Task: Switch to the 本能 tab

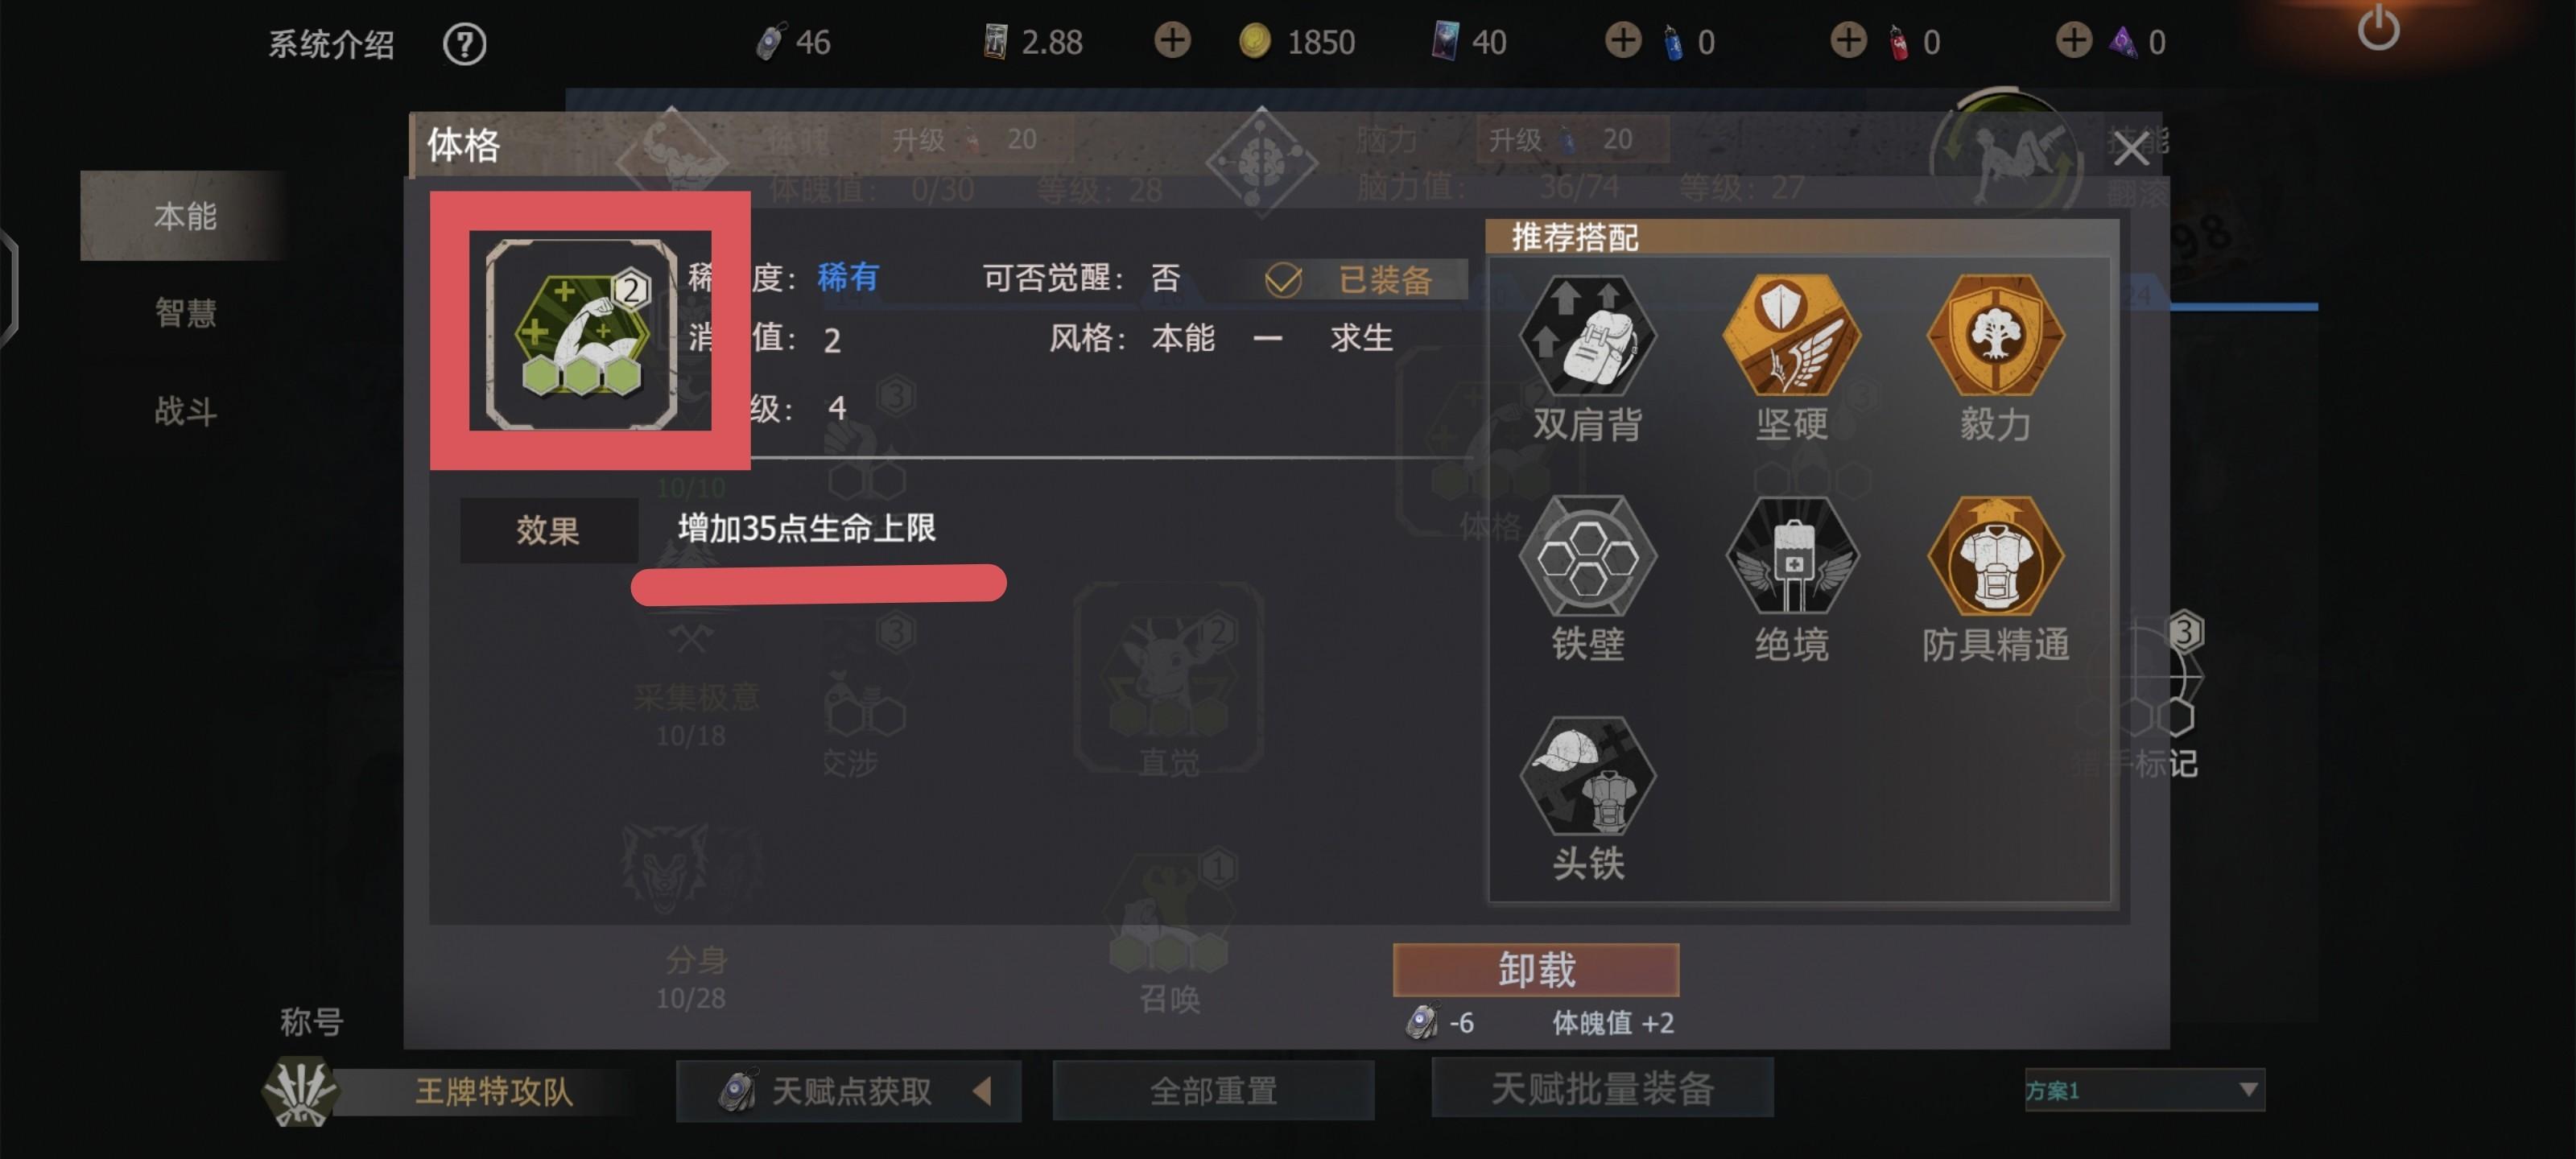Action: click(x=185, y=216)
